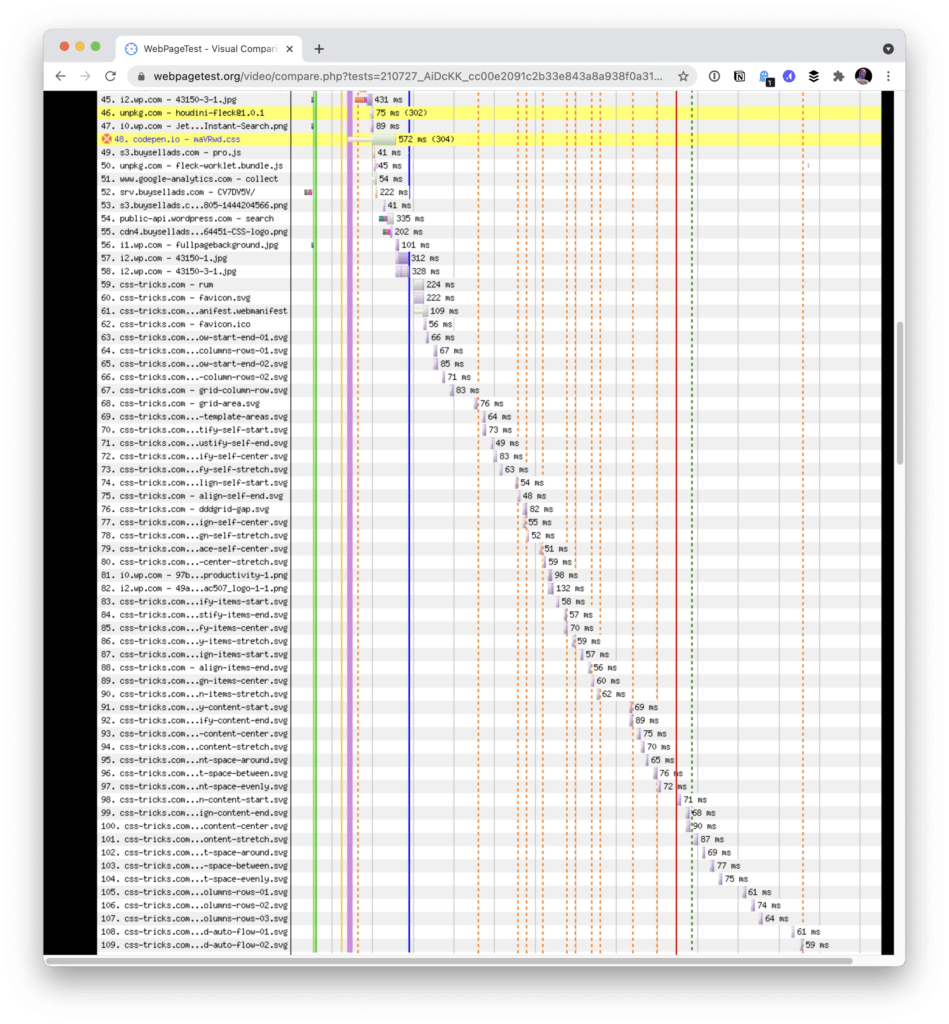Image resolution: width=949 pixels, height=1024 pixels.
Task: Click request 51 www.google-analytics.com collect
Action: 189,179
